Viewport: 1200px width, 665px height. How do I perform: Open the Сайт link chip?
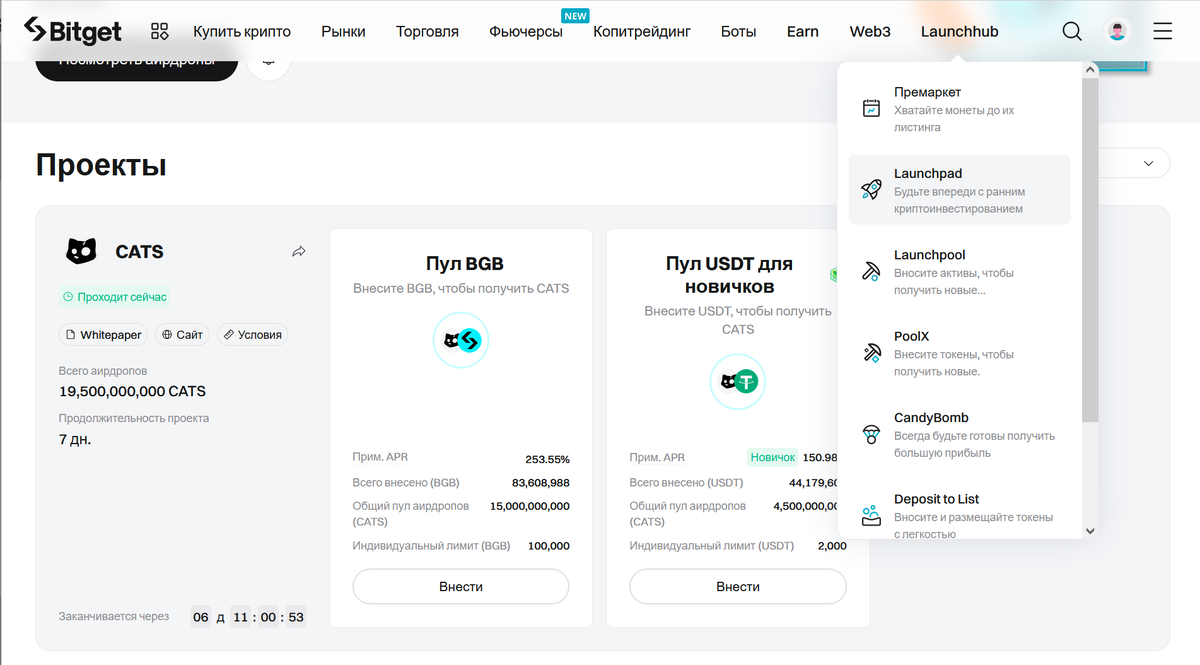182,335
